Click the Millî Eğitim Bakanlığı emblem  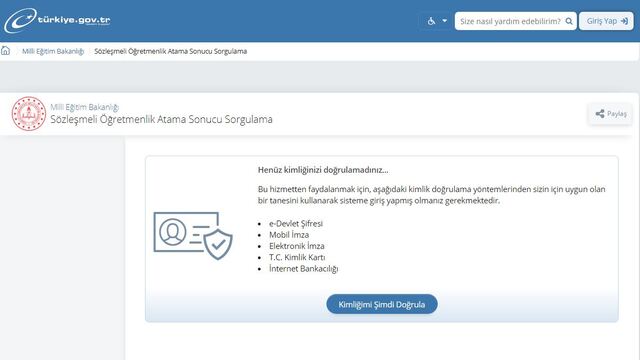click(29, 113)
